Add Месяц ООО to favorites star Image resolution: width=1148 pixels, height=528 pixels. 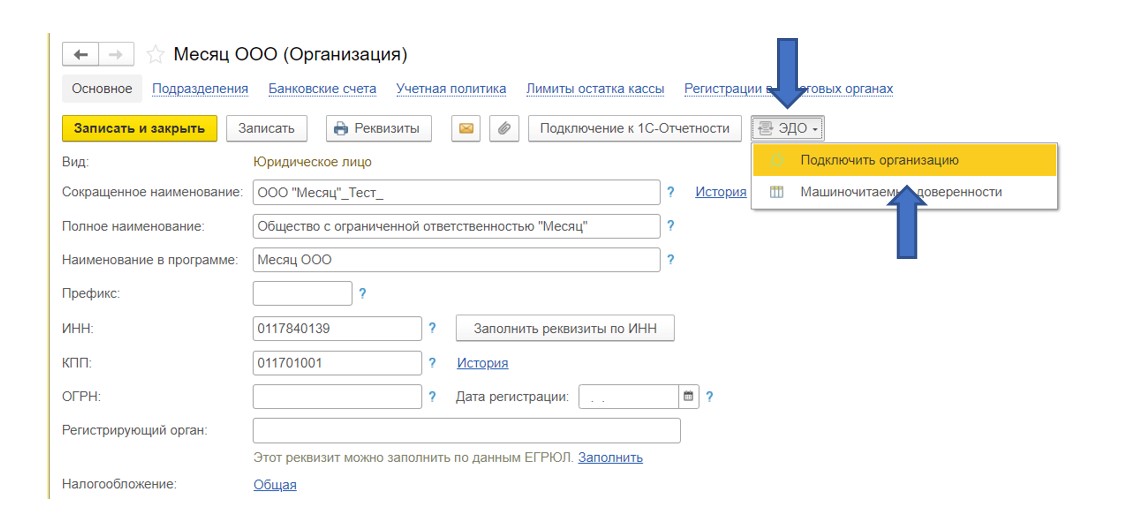[155, 54]
